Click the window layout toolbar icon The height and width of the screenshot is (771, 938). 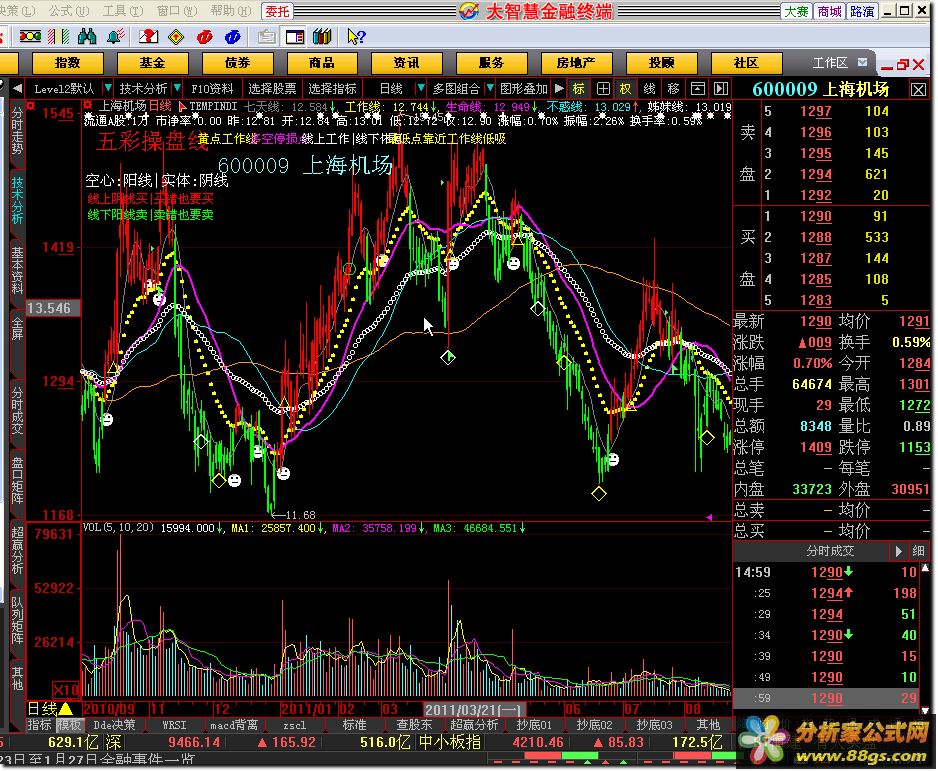pyautogui.click(x=295, y=37)
